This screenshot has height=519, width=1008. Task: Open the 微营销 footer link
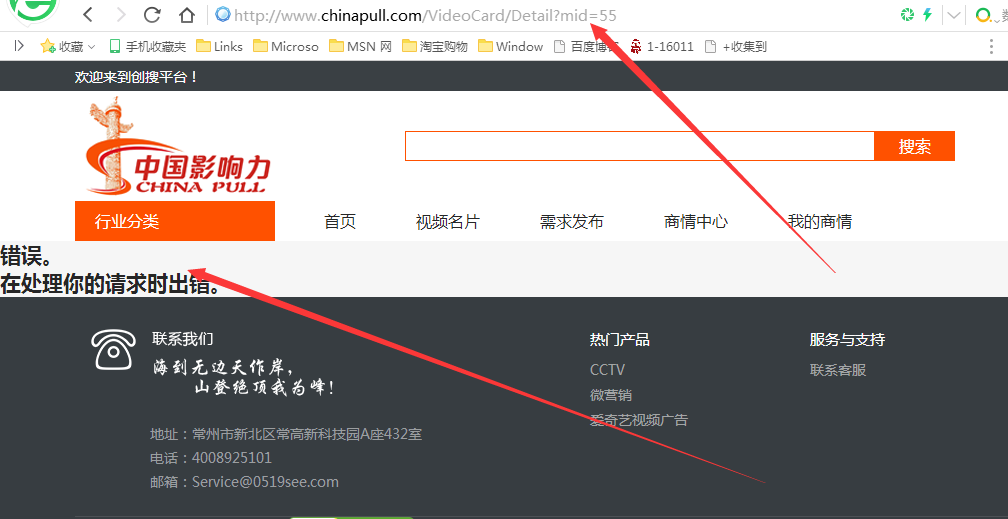tap(611, 395)
